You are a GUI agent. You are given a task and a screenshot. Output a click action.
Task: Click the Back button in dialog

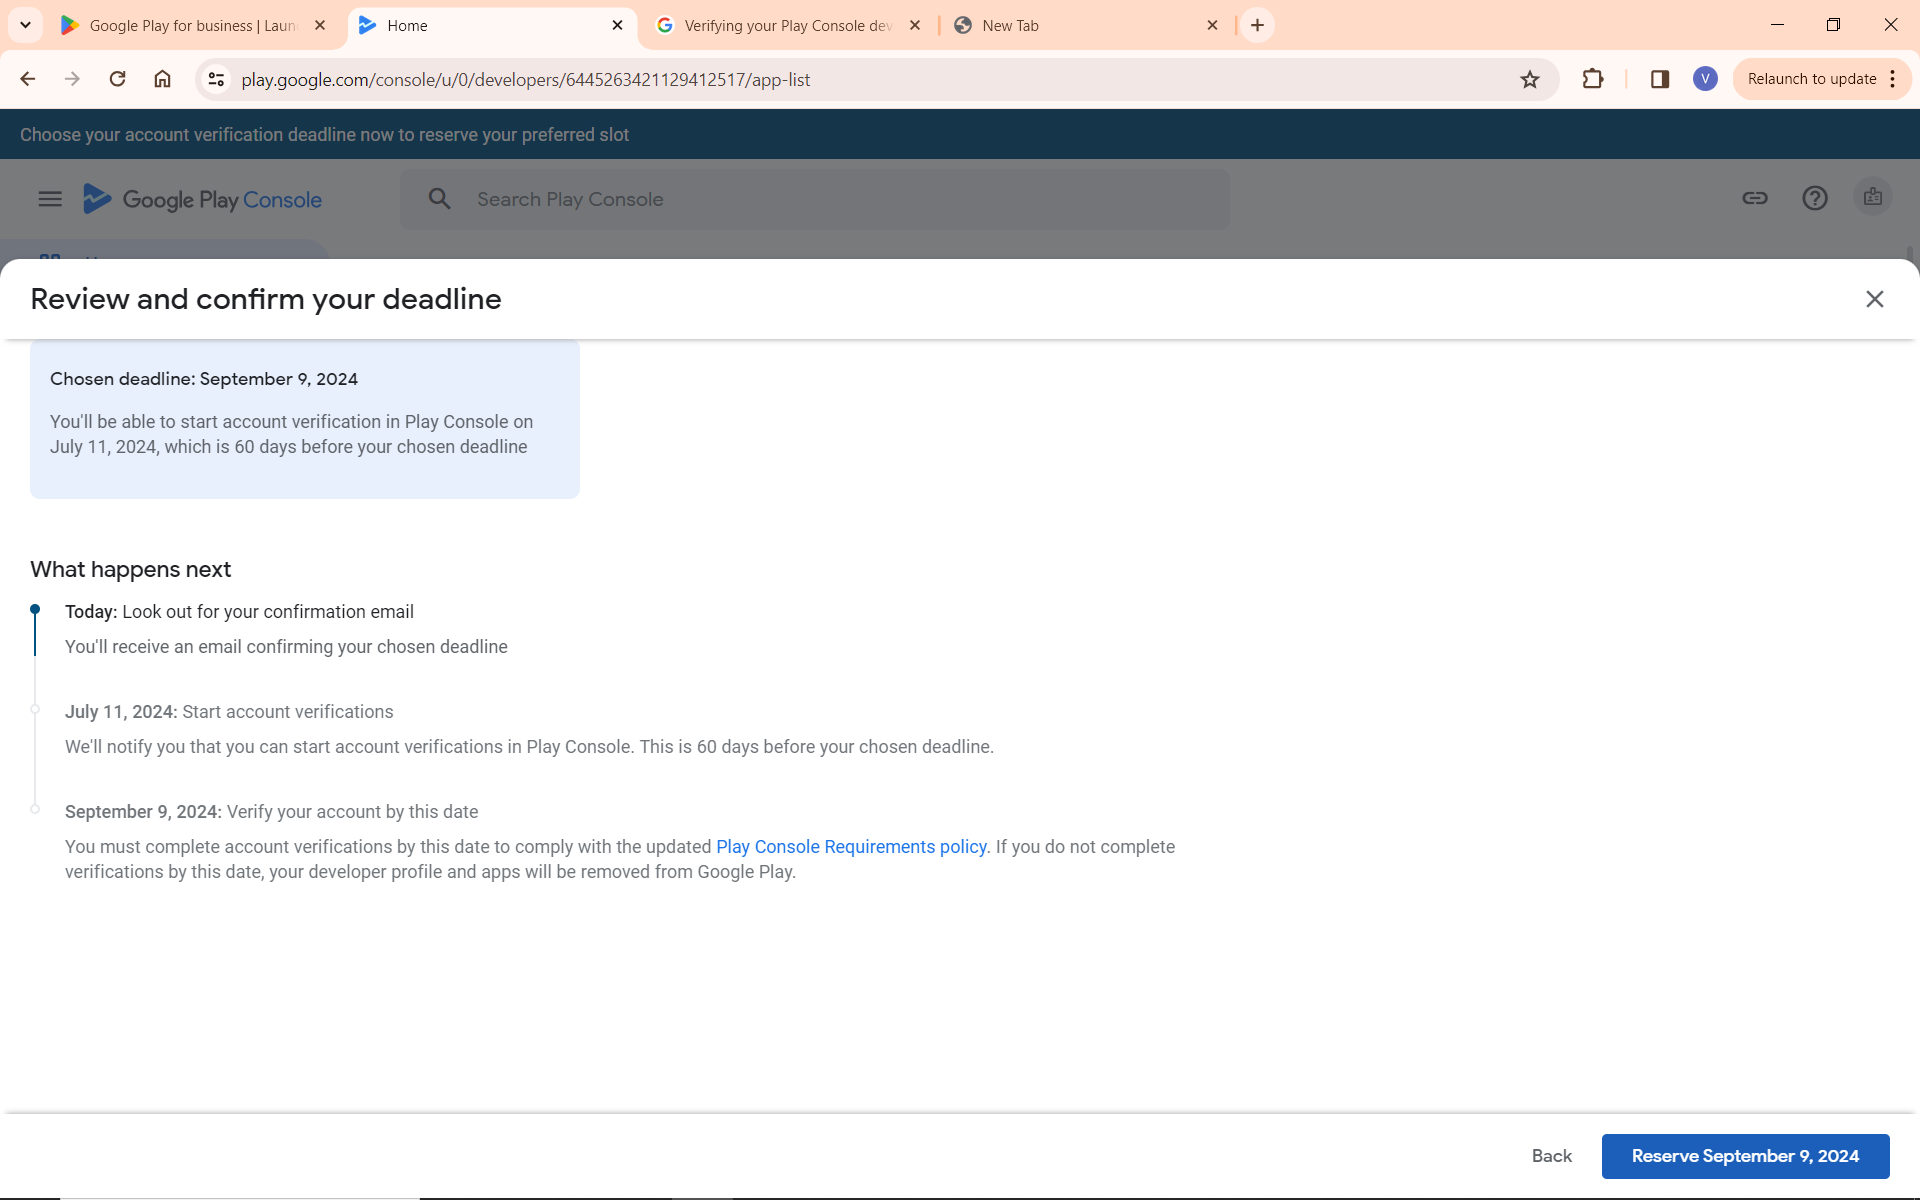(1551, 1156)
